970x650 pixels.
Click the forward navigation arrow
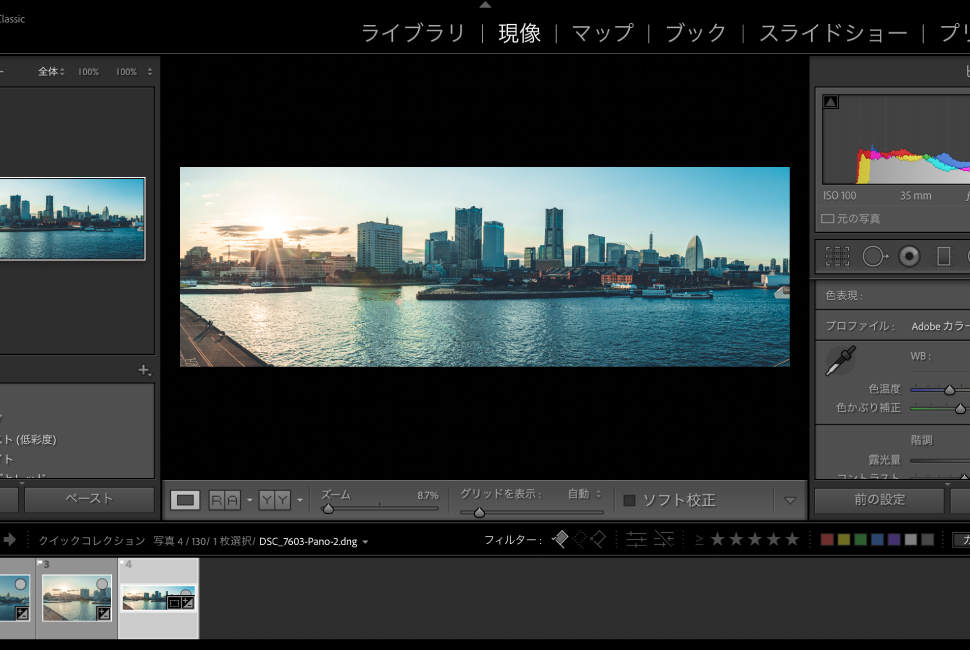click(9, 540)
